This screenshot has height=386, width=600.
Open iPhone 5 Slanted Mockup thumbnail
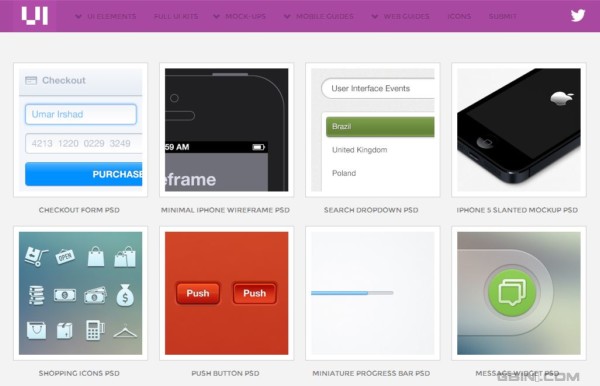(519, 130)
